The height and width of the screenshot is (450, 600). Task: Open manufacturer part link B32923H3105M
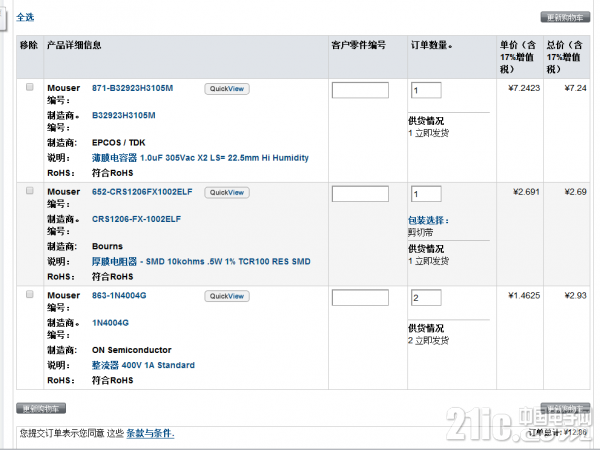pos(124,115)
